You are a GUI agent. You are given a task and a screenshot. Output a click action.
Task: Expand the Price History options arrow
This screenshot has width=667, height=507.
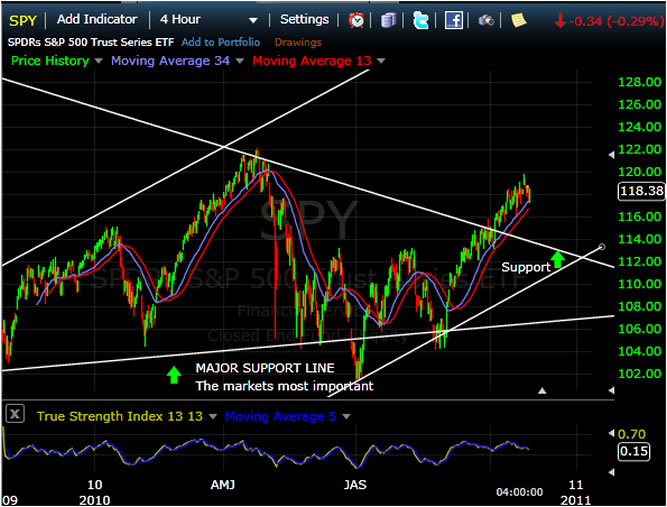pos(98,61)
